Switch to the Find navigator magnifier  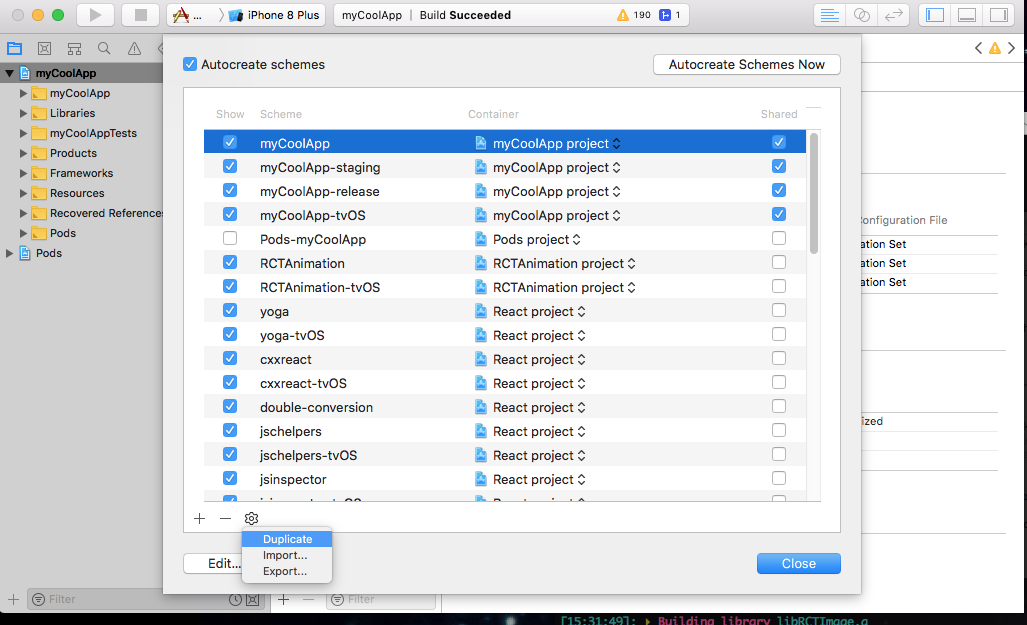click(104, 48)
